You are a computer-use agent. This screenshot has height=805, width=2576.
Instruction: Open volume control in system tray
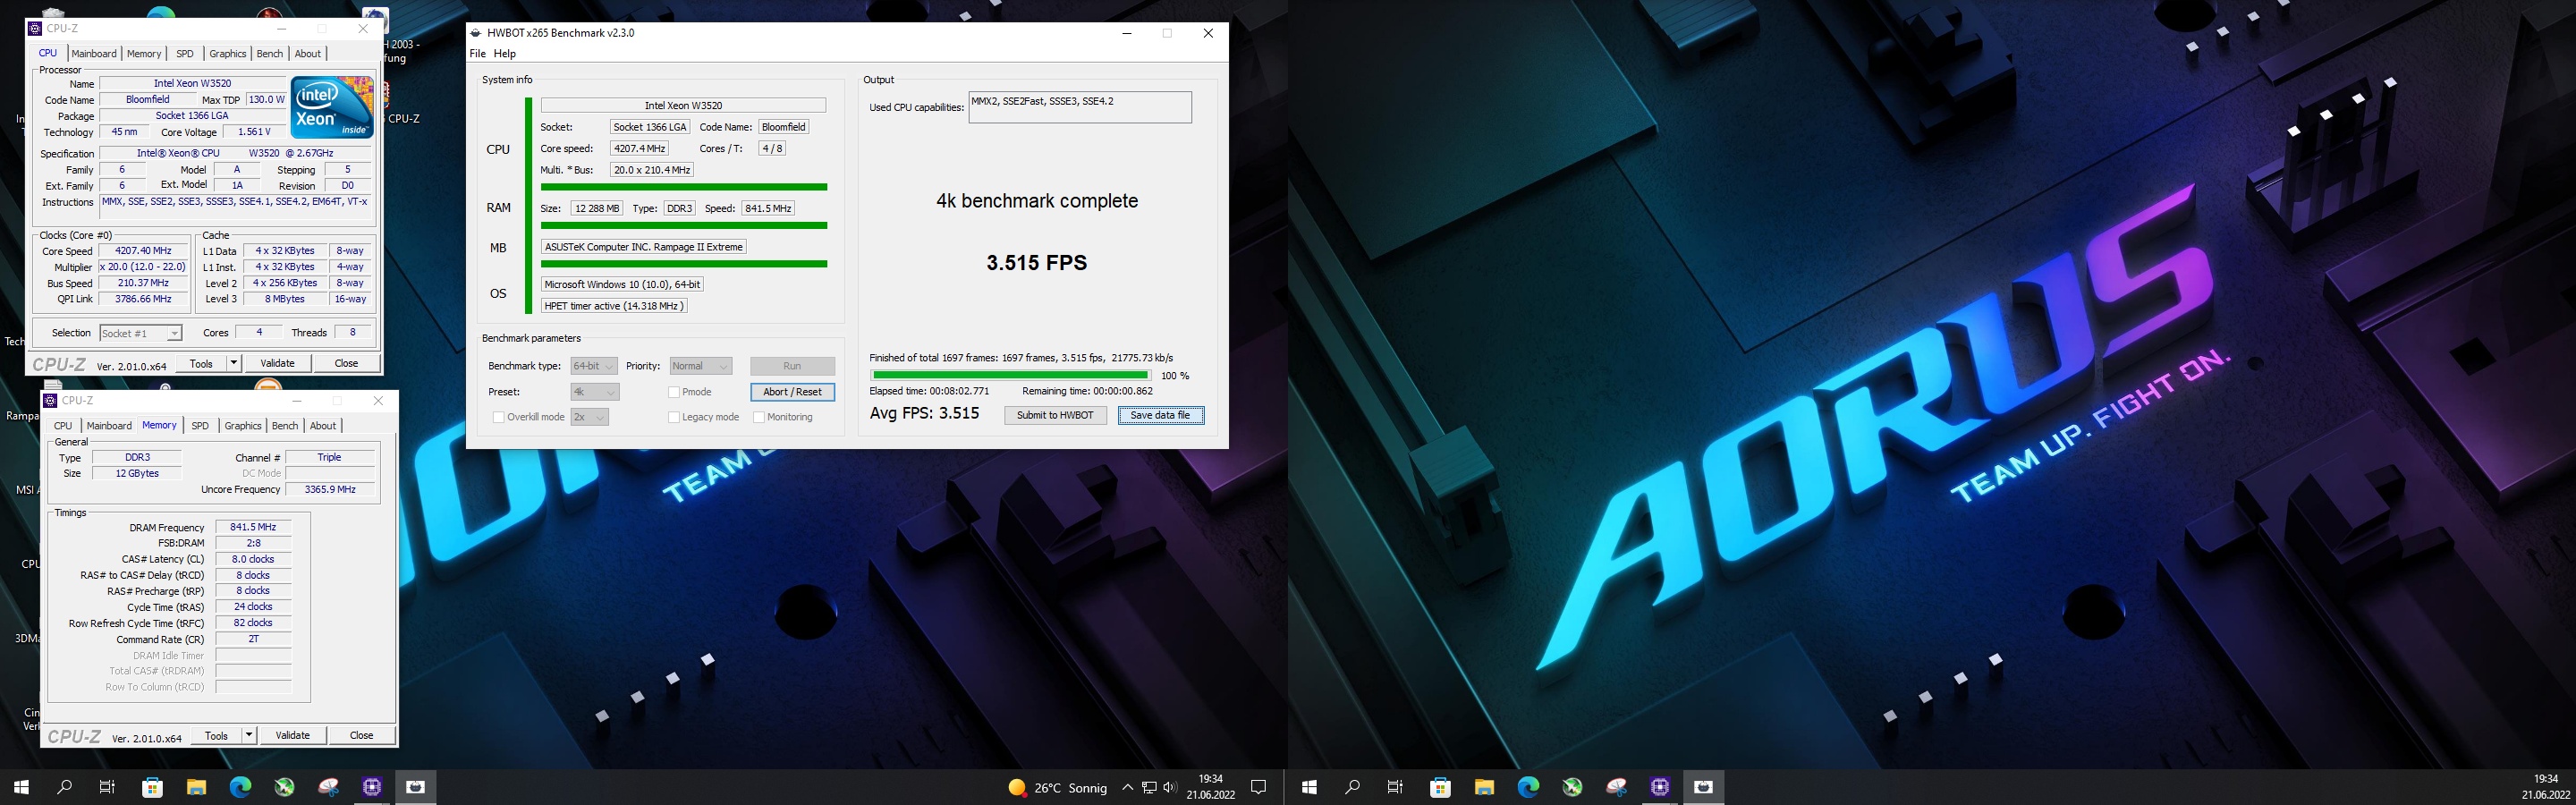point(1169,788)
